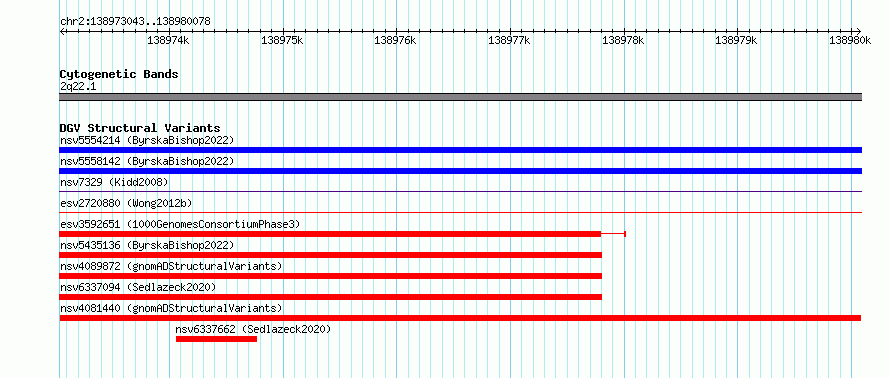Open the nsv6337662 (Sedlazeck2020) label
Viewport: 890px width, 378px height.
point(253,329)
